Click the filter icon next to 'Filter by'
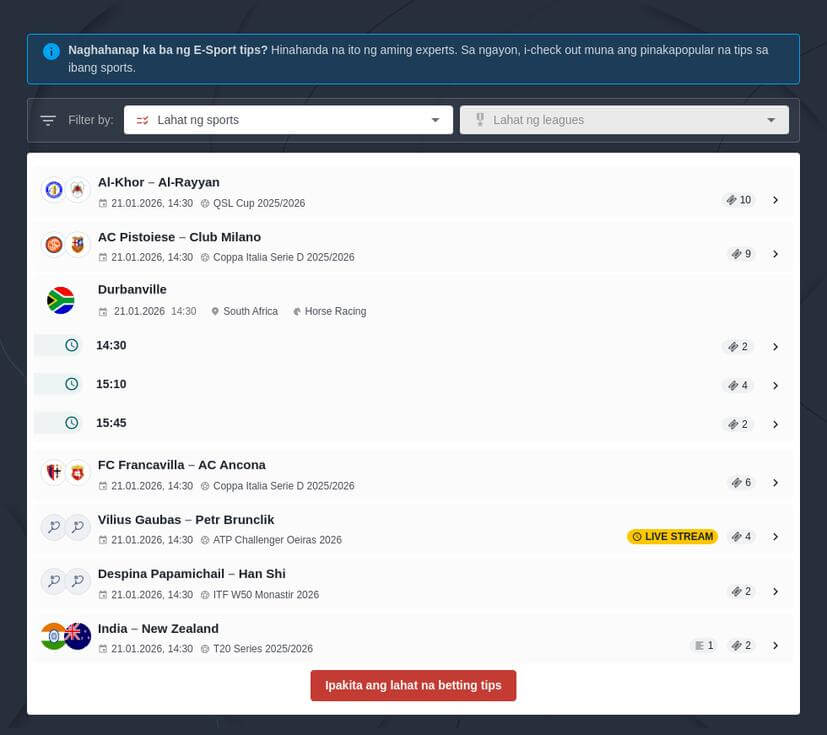827x735 pixels. (x=47, y=119)
